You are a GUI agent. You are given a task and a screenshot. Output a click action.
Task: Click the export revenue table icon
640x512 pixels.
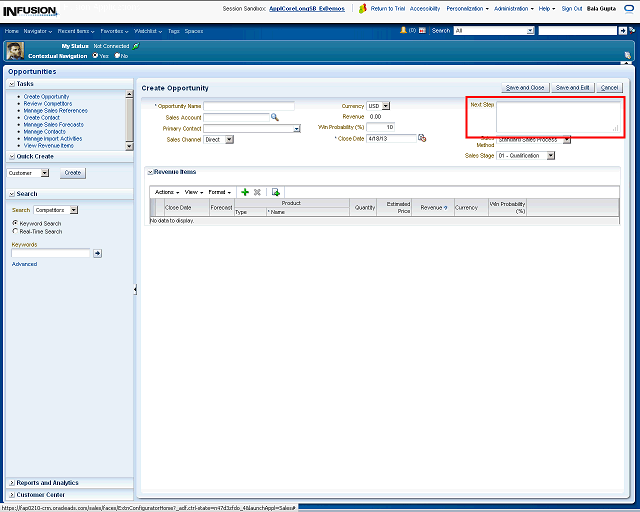pyautogui.click(x=276, y=191)
